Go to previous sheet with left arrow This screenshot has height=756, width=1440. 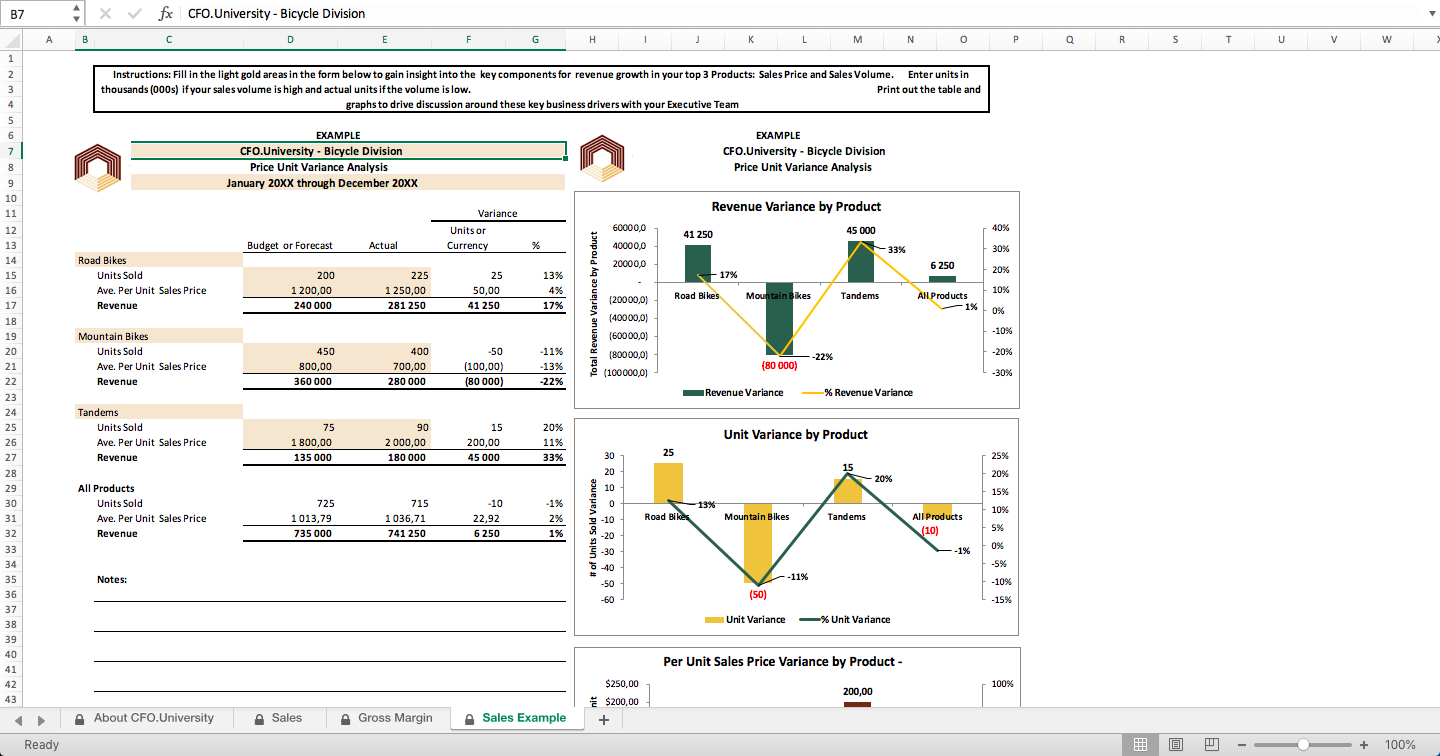point(17,718)
